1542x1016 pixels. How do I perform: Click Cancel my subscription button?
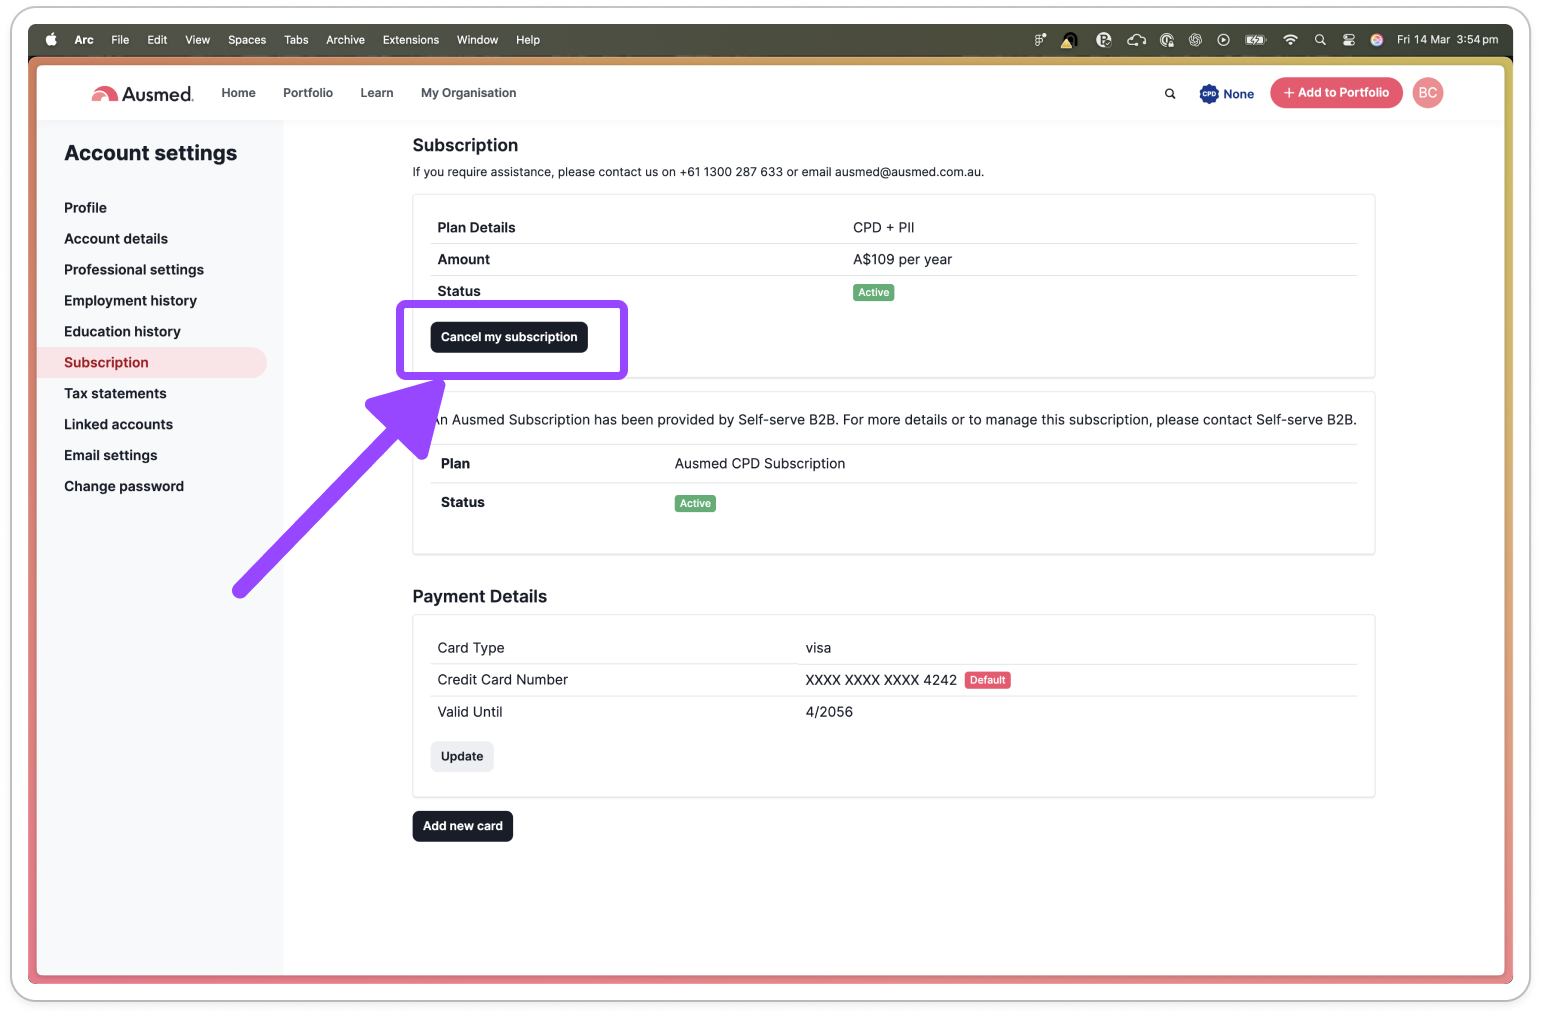pos(509,337)
